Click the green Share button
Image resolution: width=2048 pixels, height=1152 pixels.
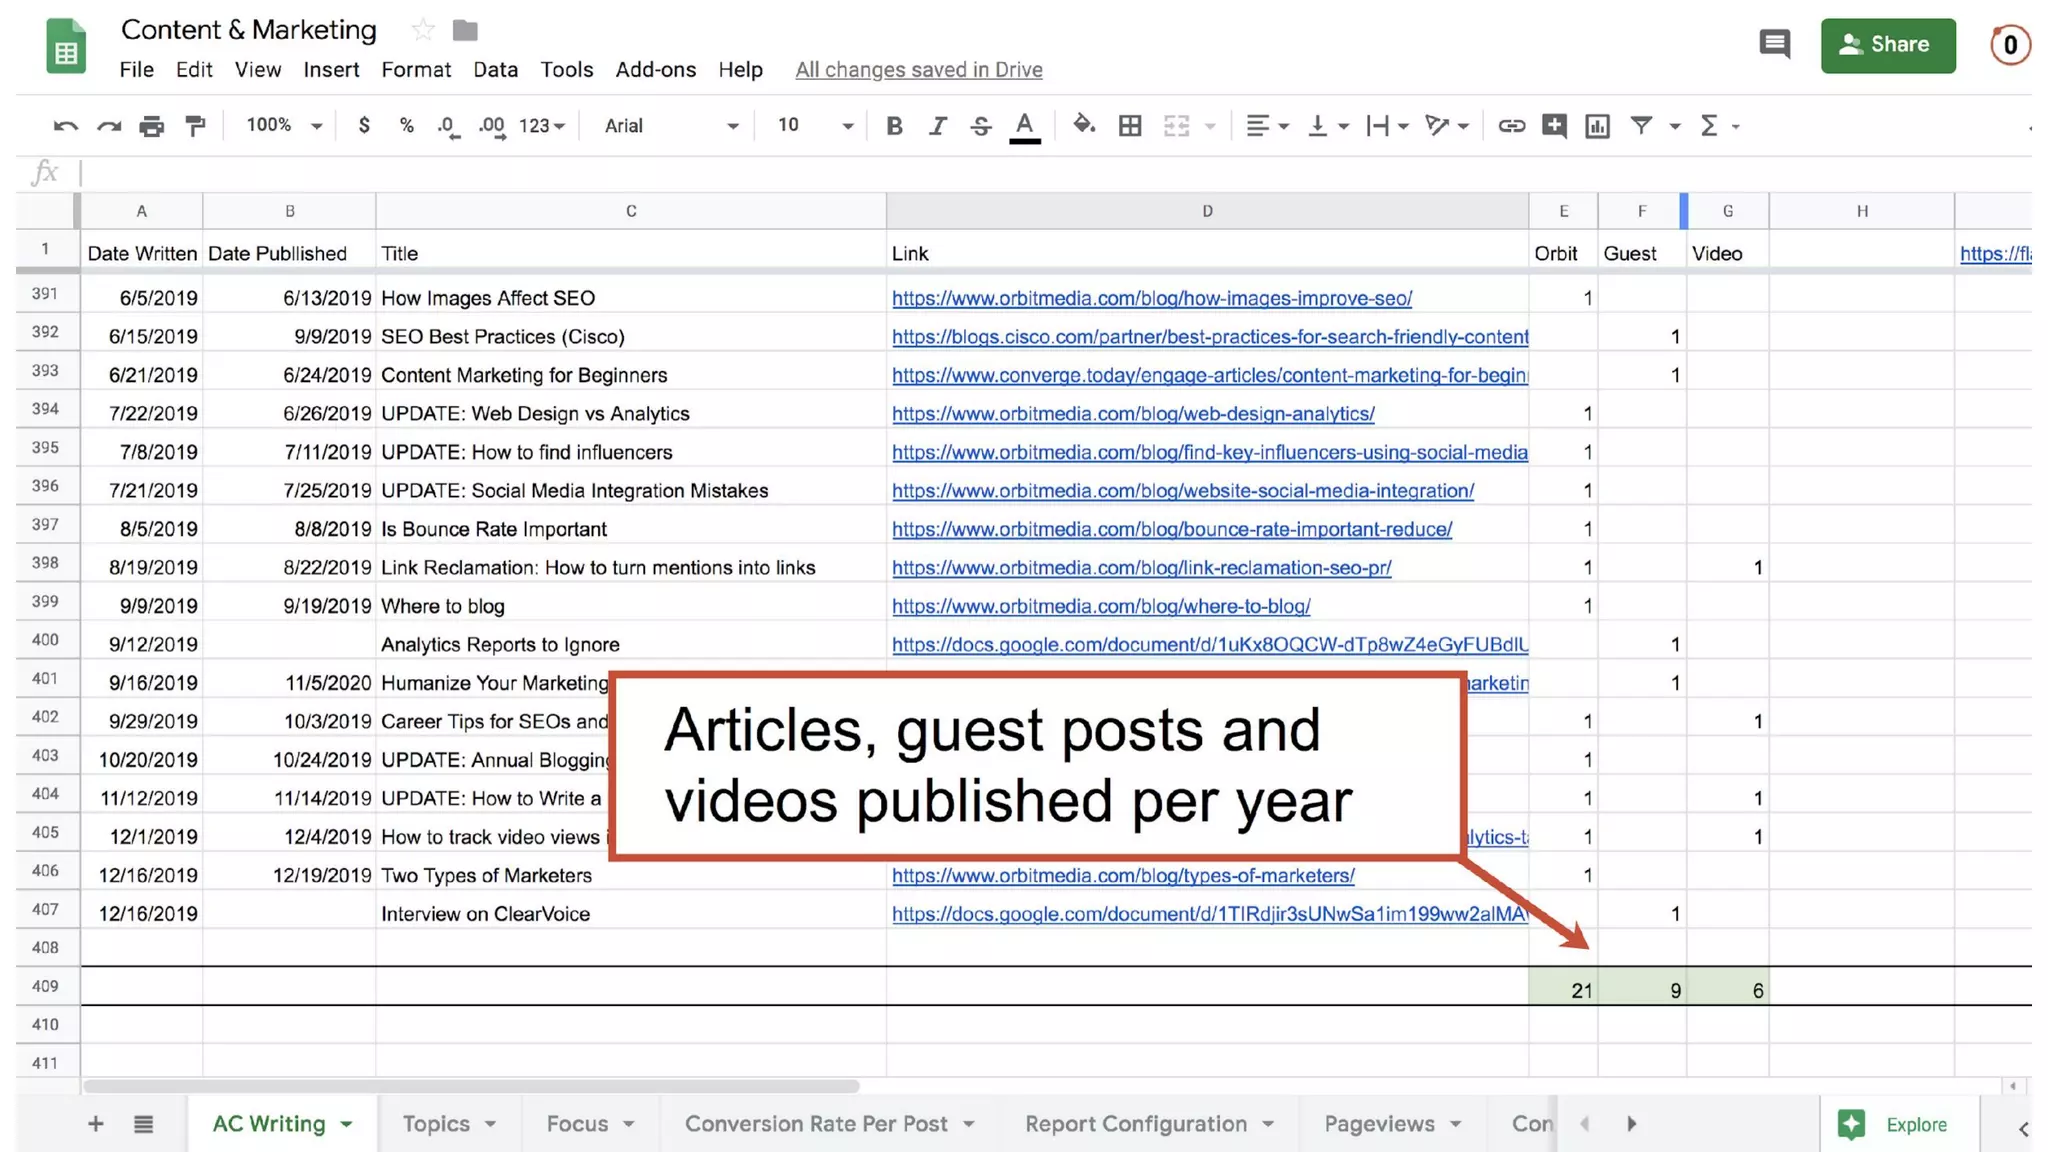pos(1887,45)
